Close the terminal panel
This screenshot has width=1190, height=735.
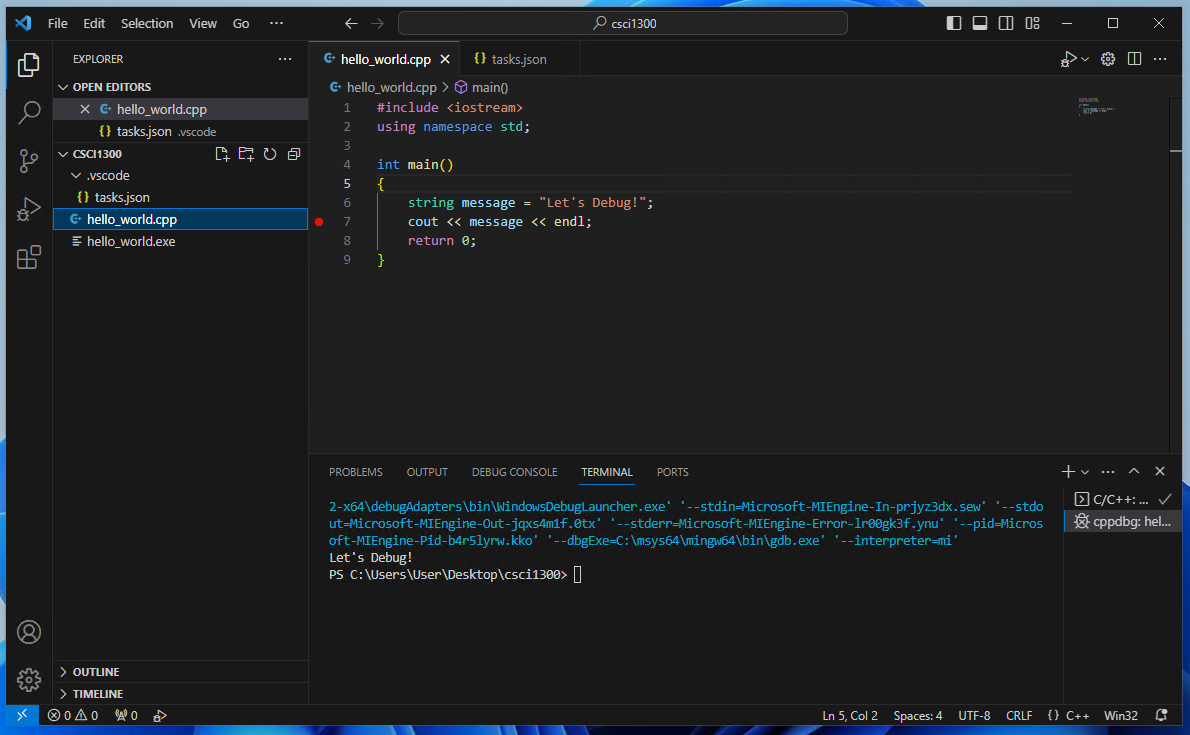tap(1160, 472)
